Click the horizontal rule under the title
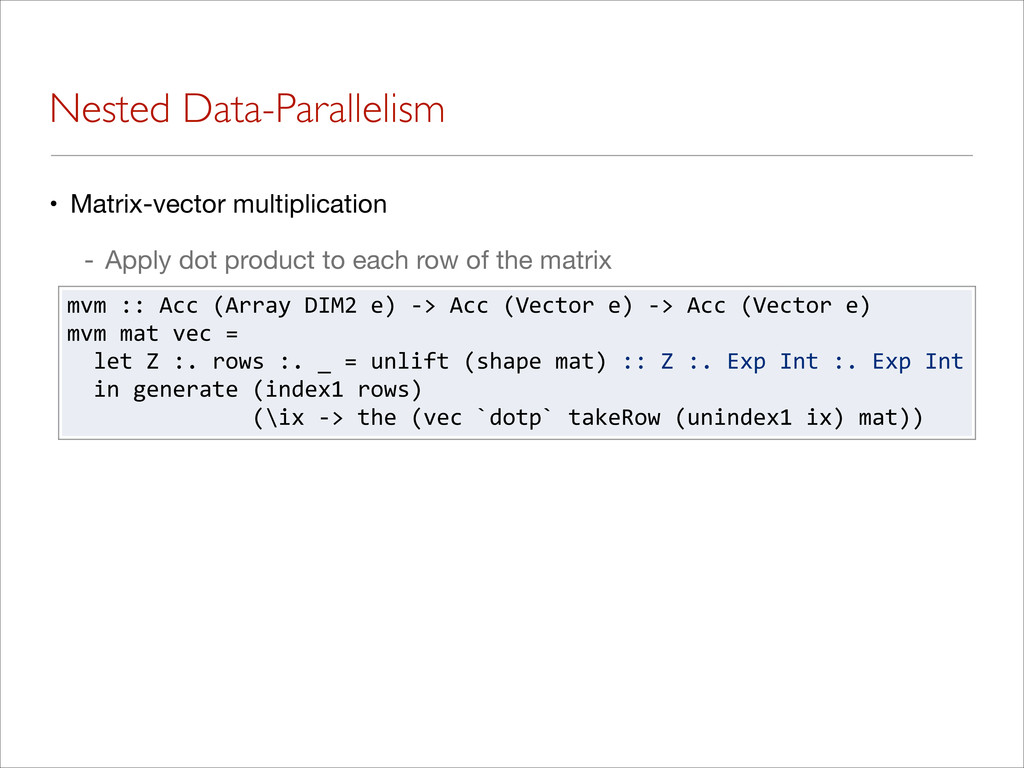The image size is (1024, 768). click(x=511, y=155)
